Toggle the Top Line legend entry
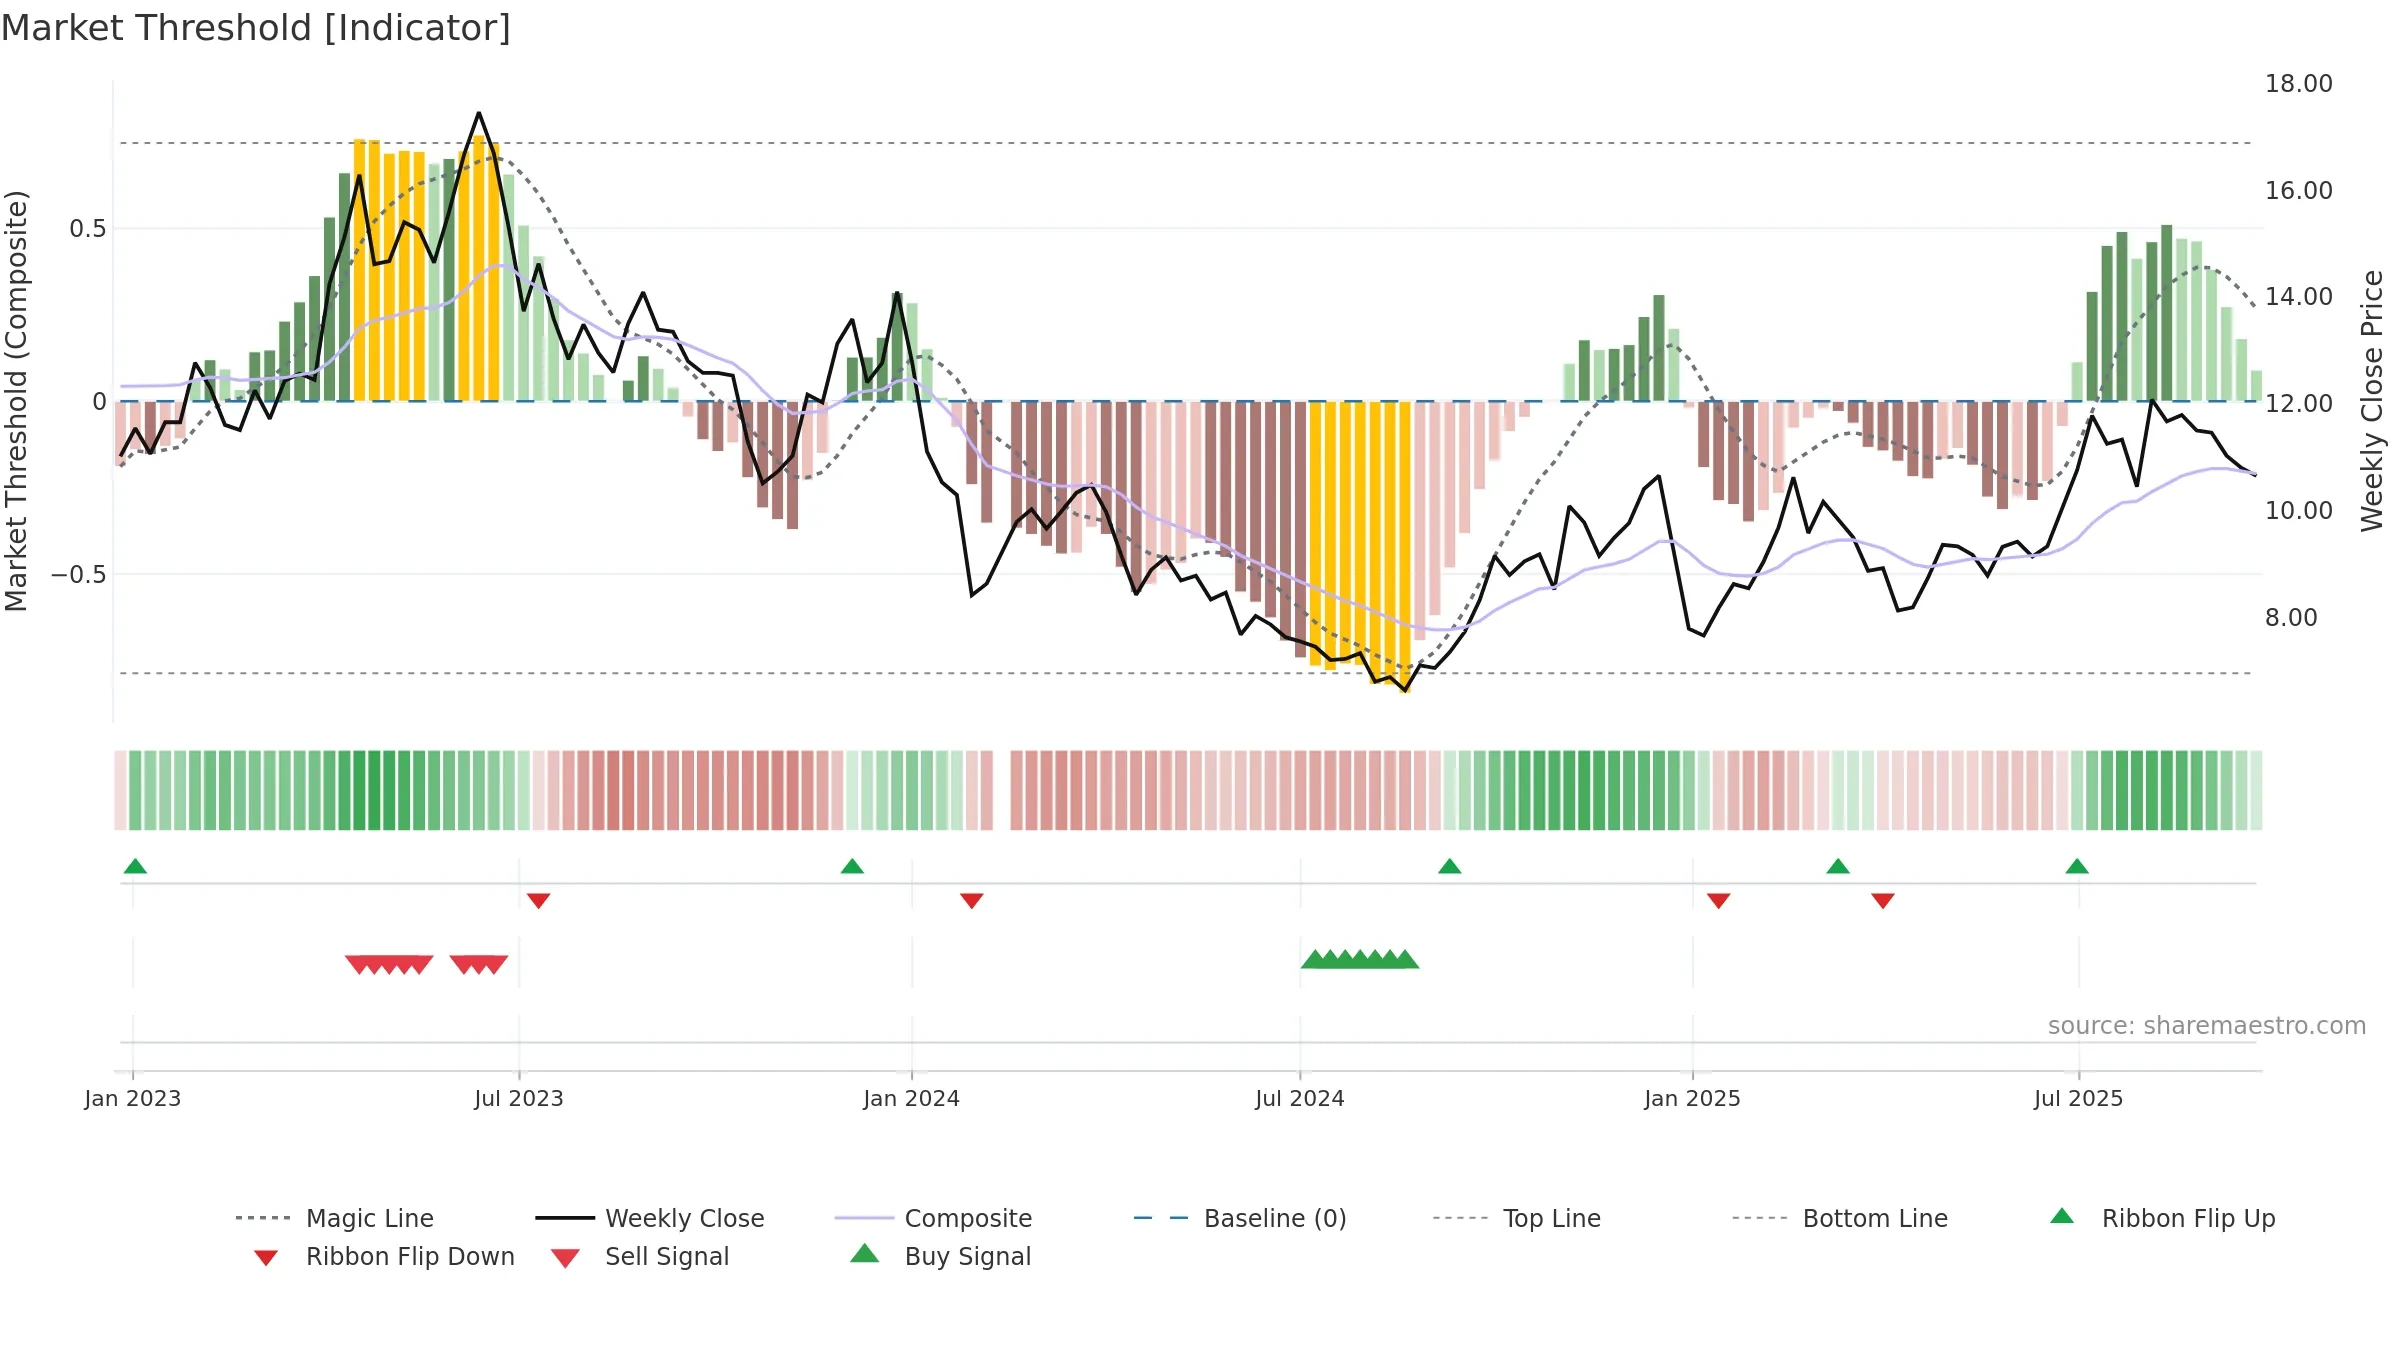Viewport: 2400px width, 1350px height. tap(1517, 1218)
